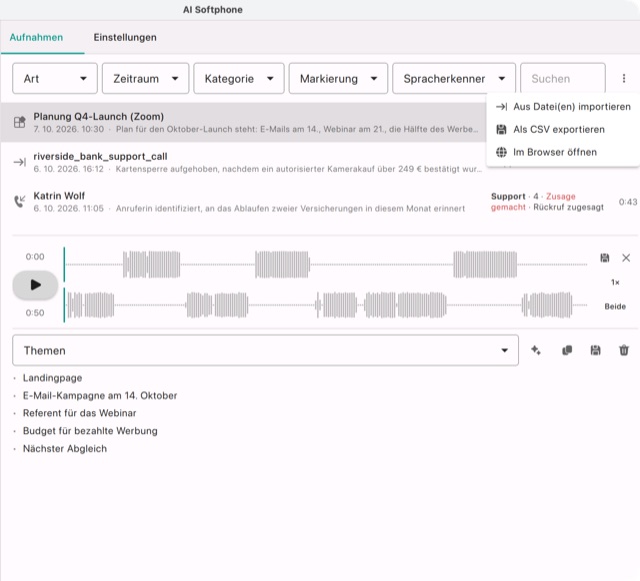Click the 0:43 duration of Katrin Wolf

(628, 202)
